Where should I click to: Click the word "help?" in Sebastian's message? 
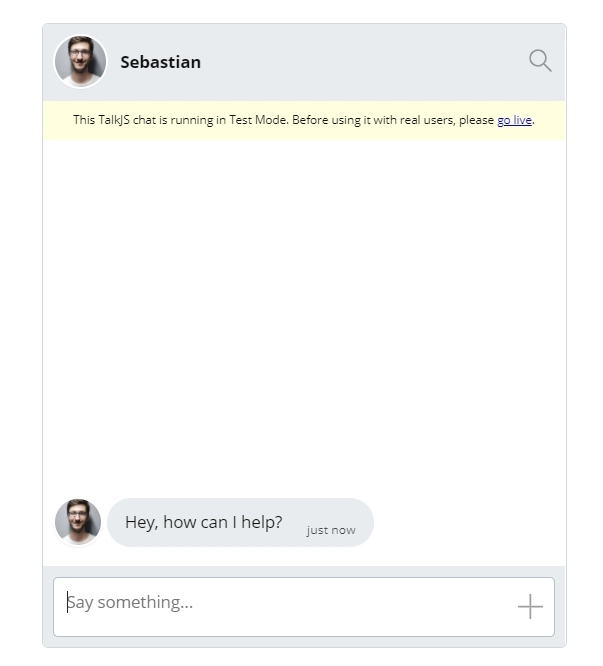pos(262,522)
